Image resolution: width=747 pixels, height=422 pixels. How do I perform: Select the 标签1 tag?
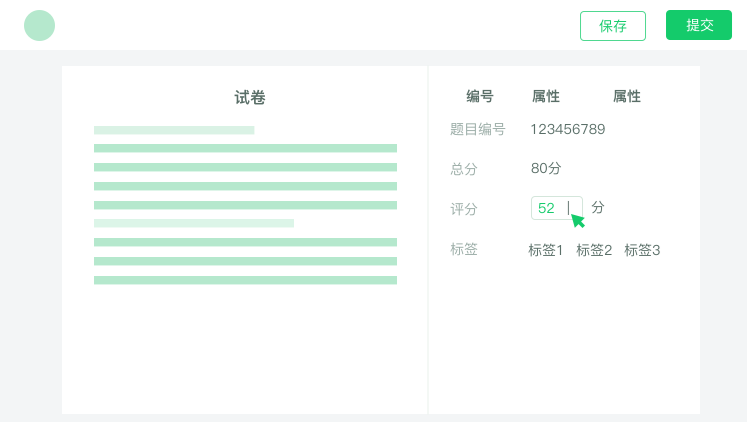[x=545, y=250]
